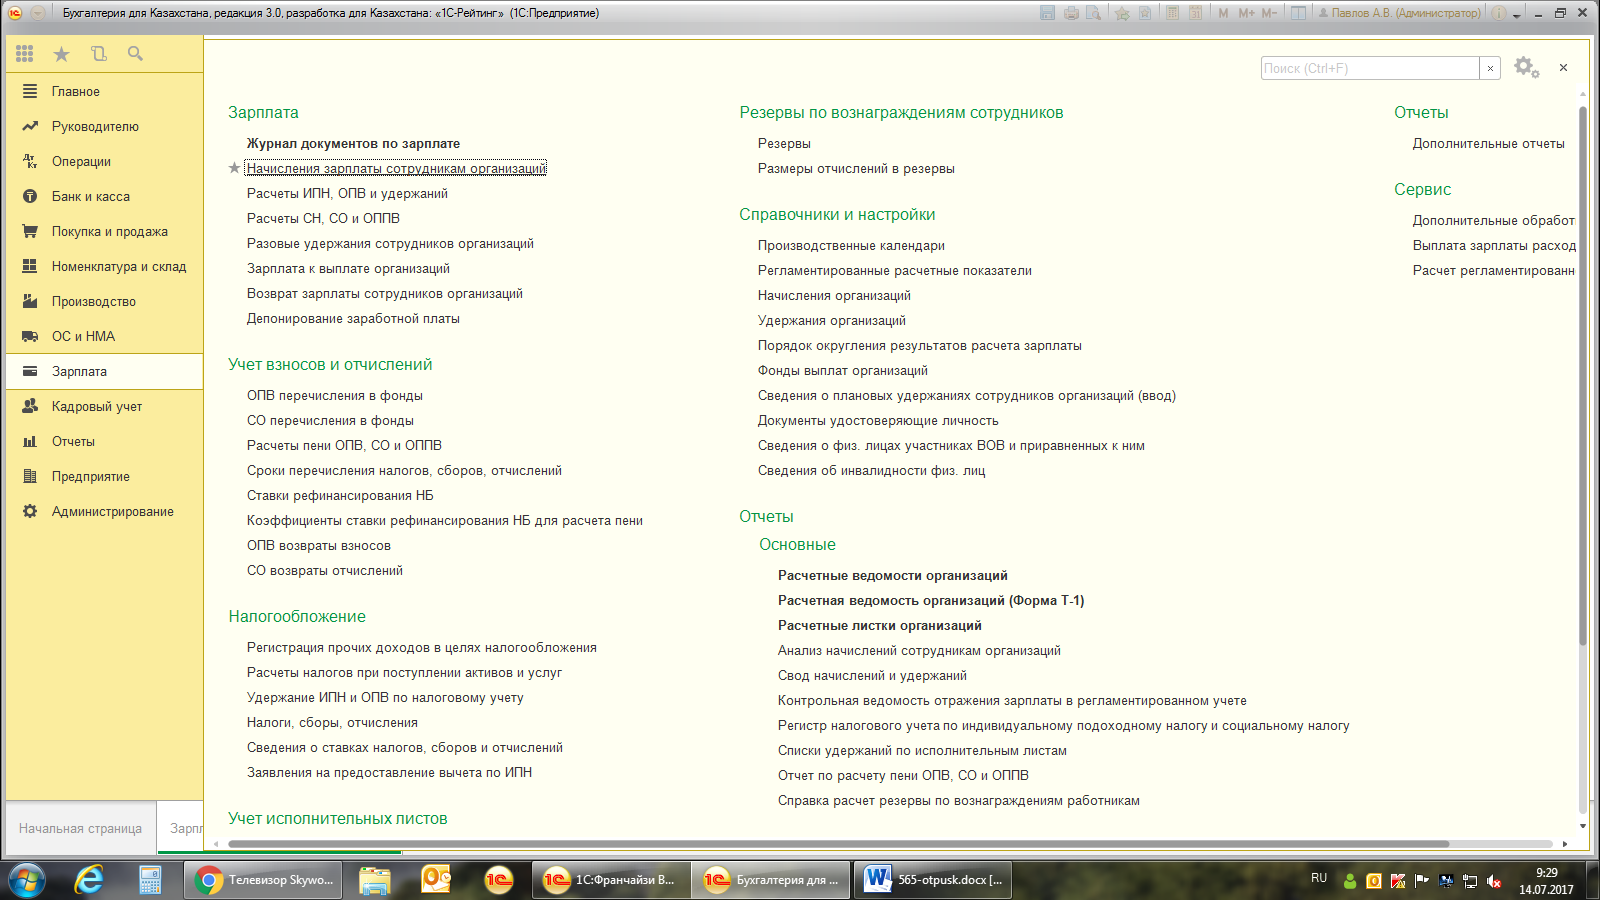Open 1С:Франчайзи taskbar window
The height and width of the screenshot is (900, 1600).
coord(609,880)
